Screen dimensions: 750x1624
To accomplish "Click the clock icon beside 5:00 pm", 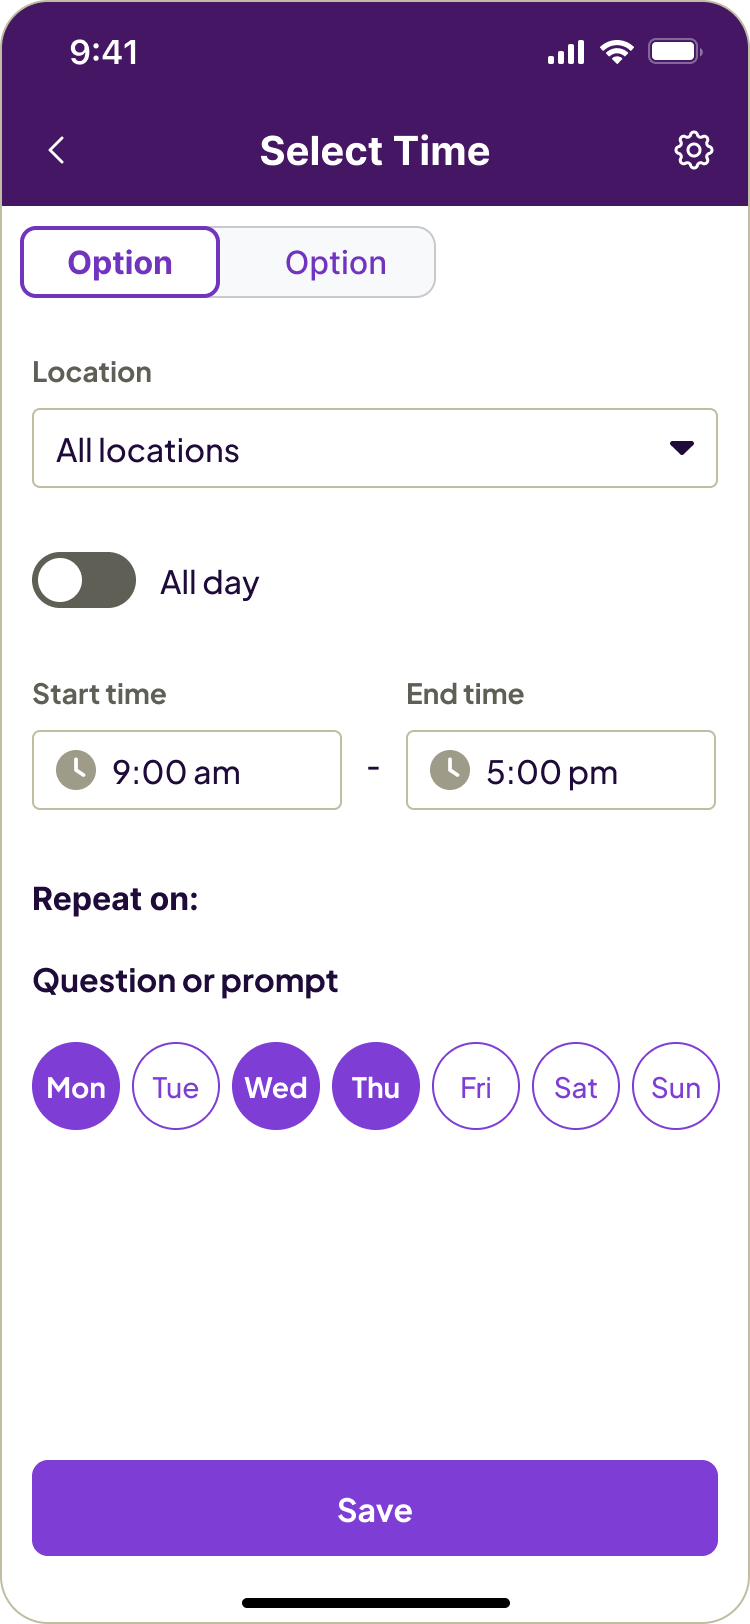I will point(450,771).
